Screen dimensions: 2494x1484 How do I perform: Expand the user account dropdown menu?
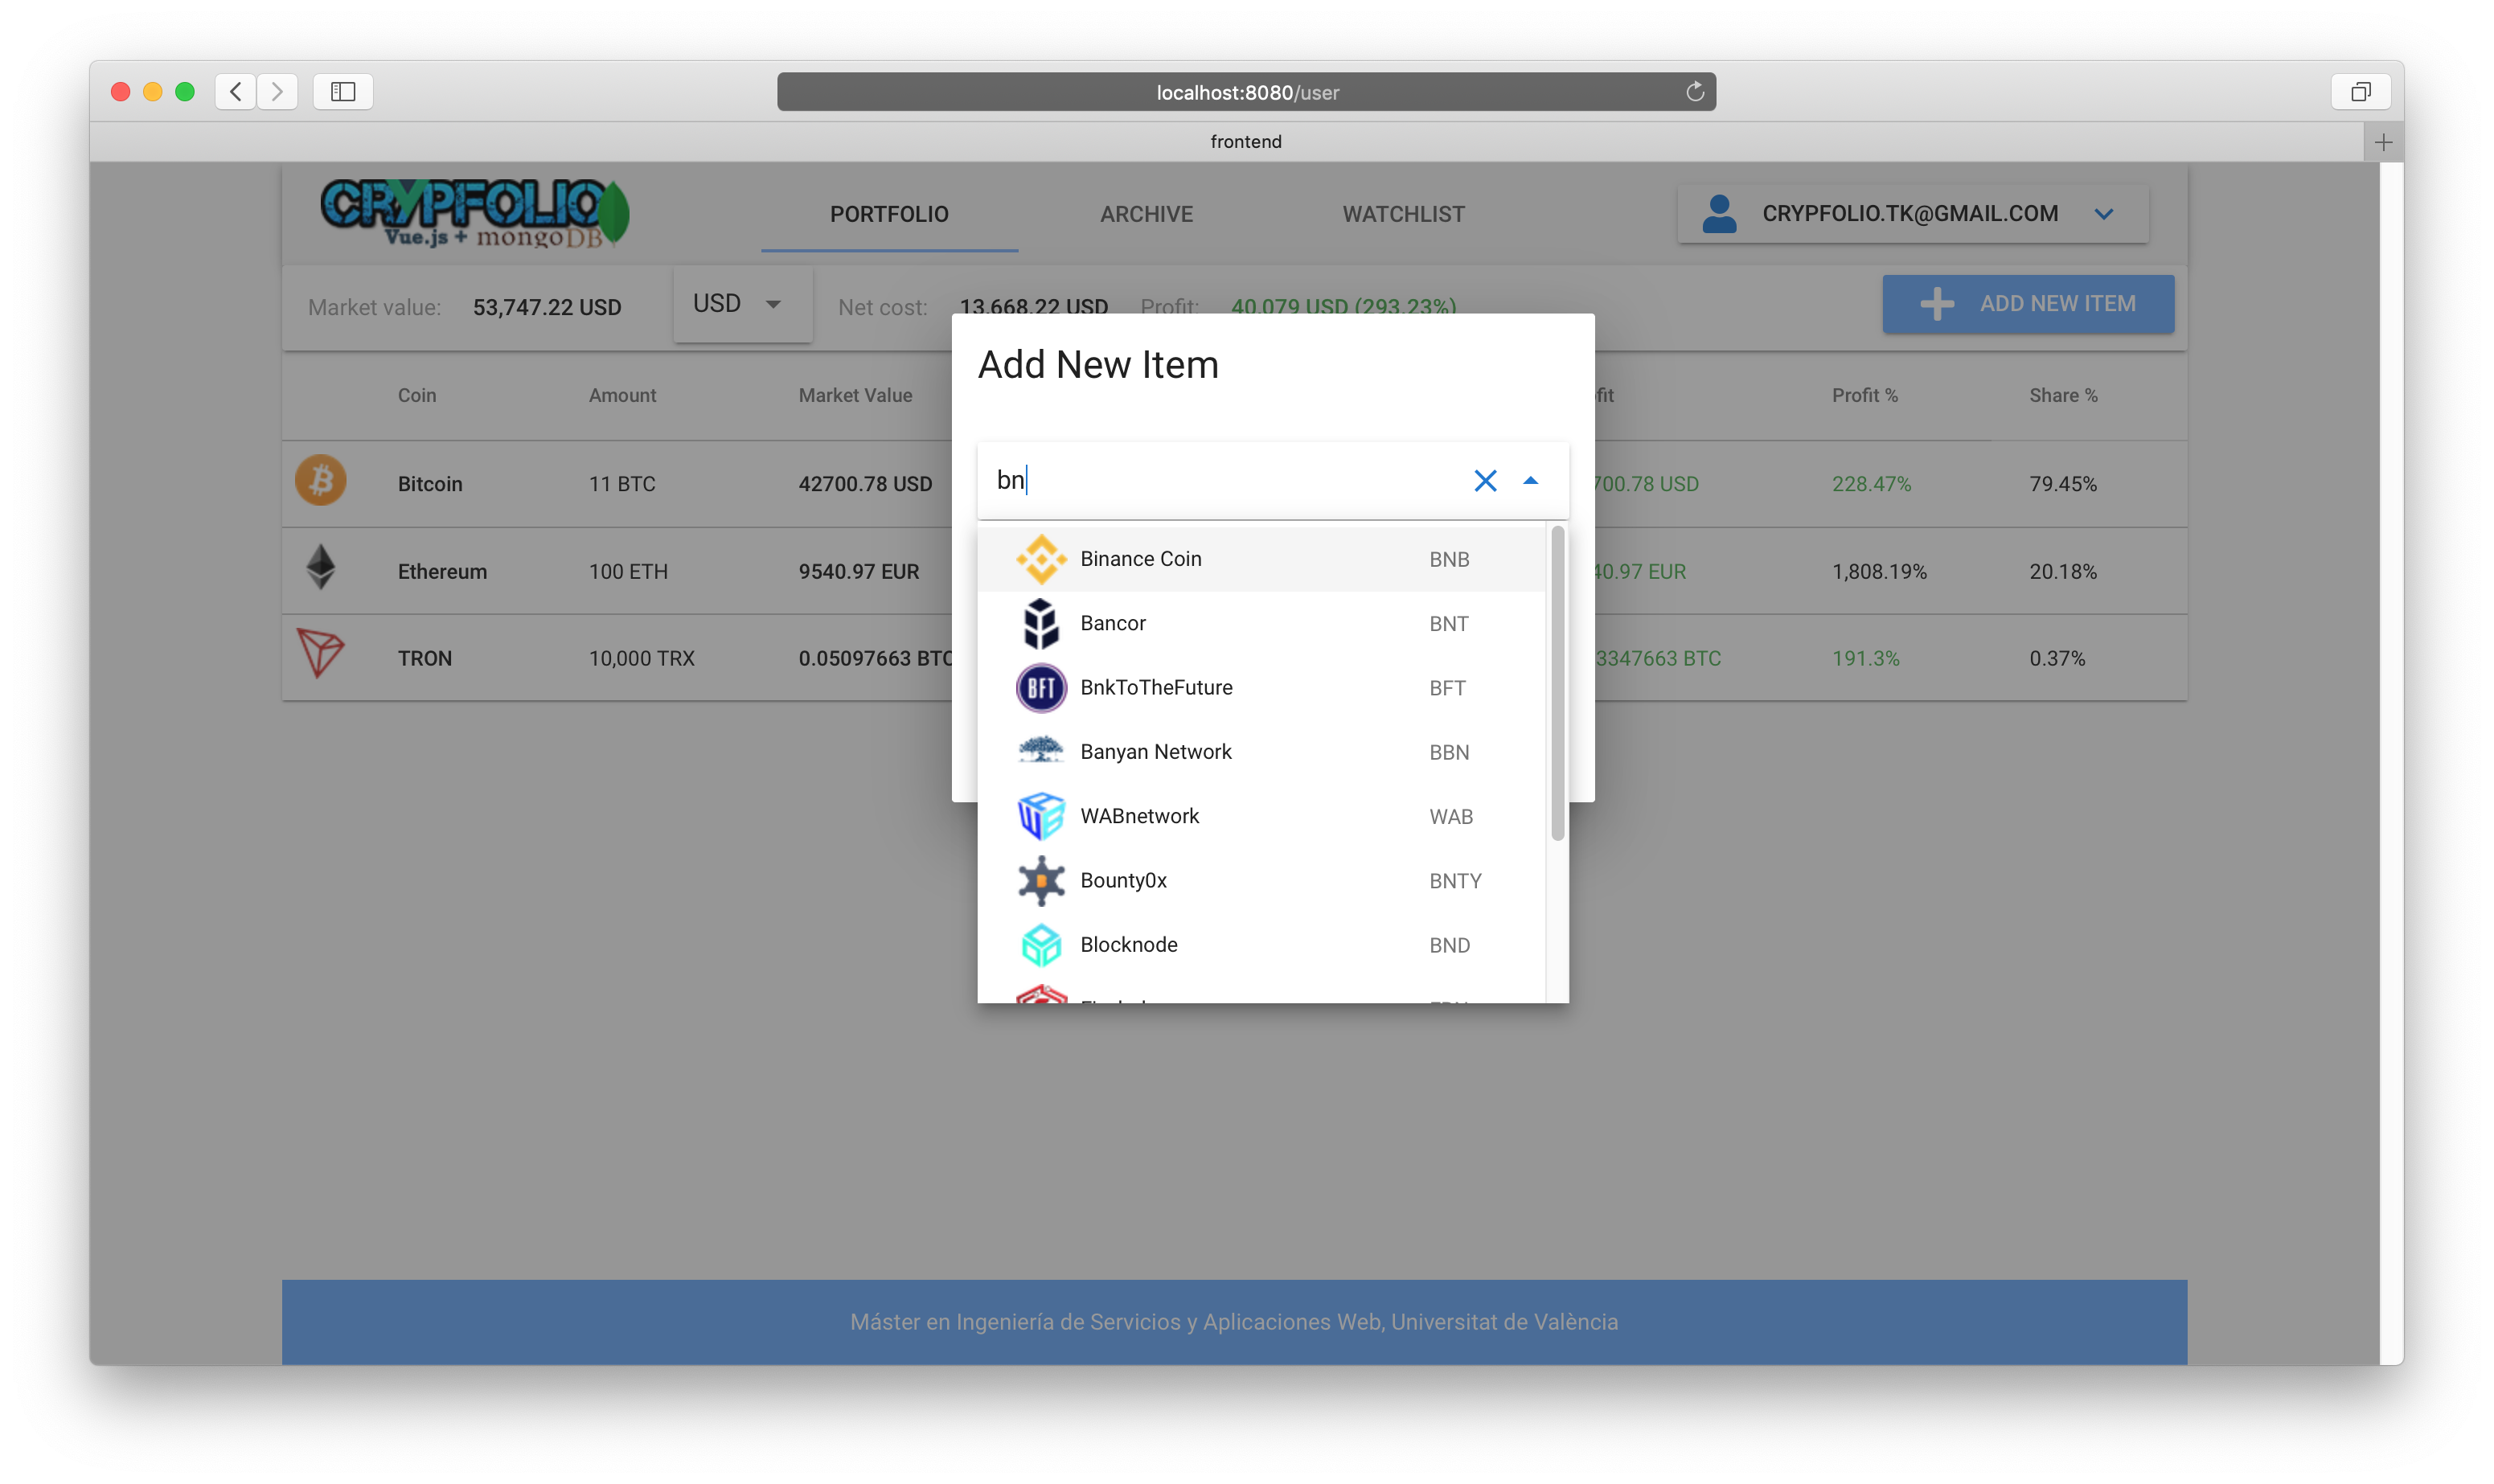point(2106,212)
